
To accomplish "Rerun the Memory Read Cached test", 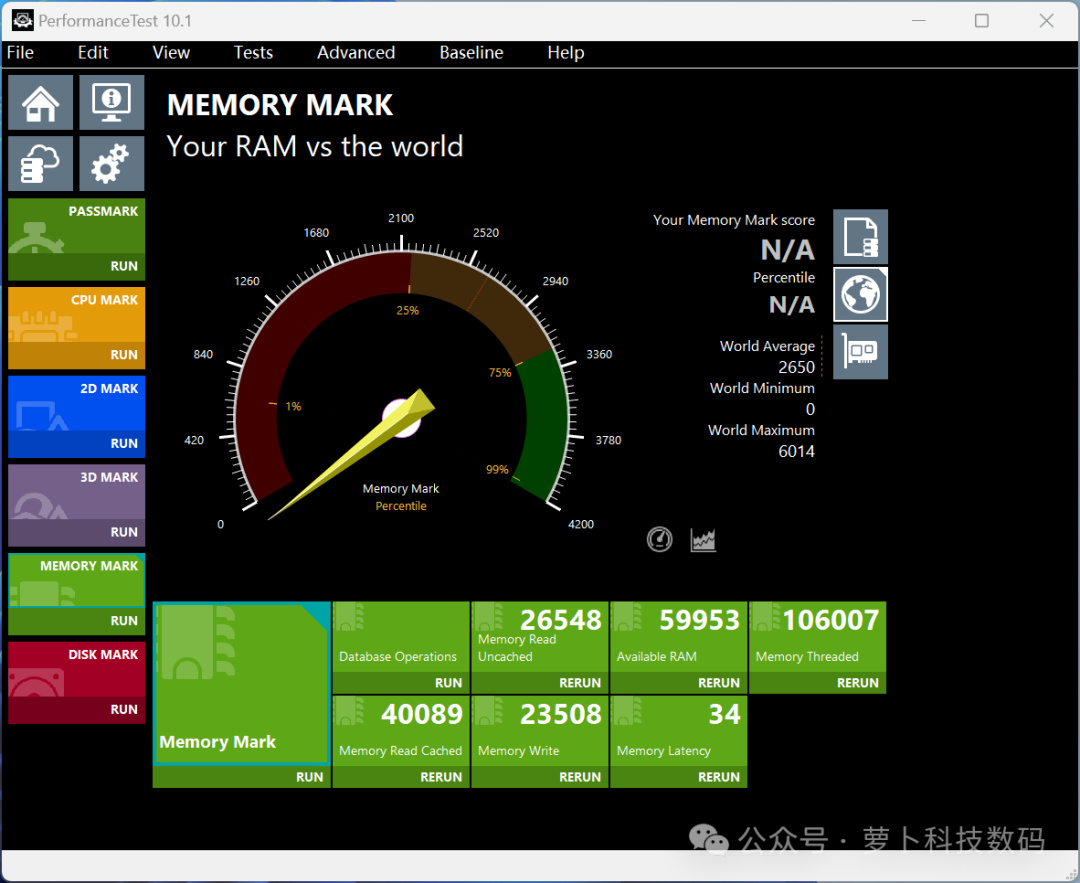I will [x=401, y=777].
